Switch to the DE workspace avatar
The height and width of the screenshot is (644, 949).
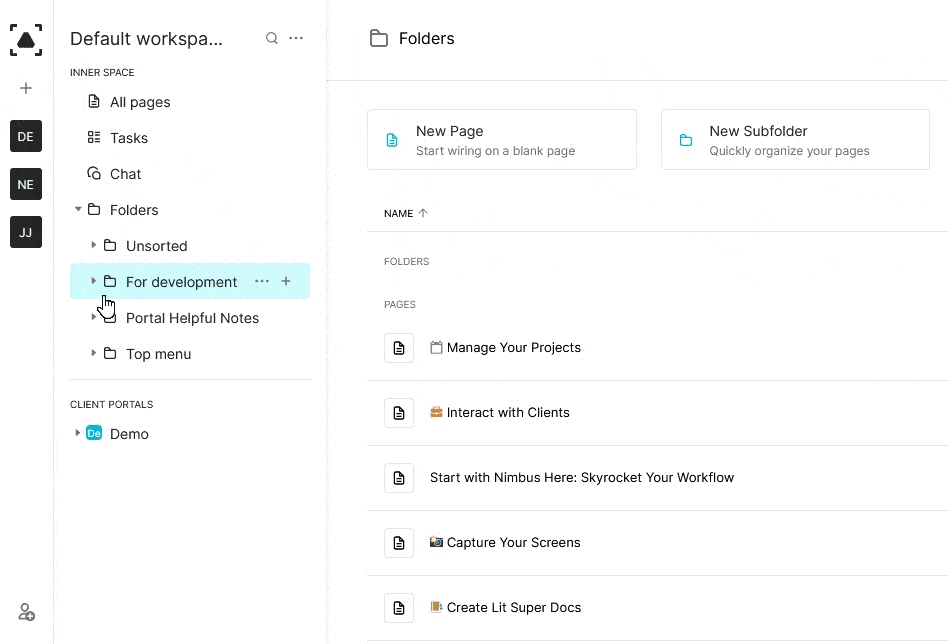tap(26, 136)
